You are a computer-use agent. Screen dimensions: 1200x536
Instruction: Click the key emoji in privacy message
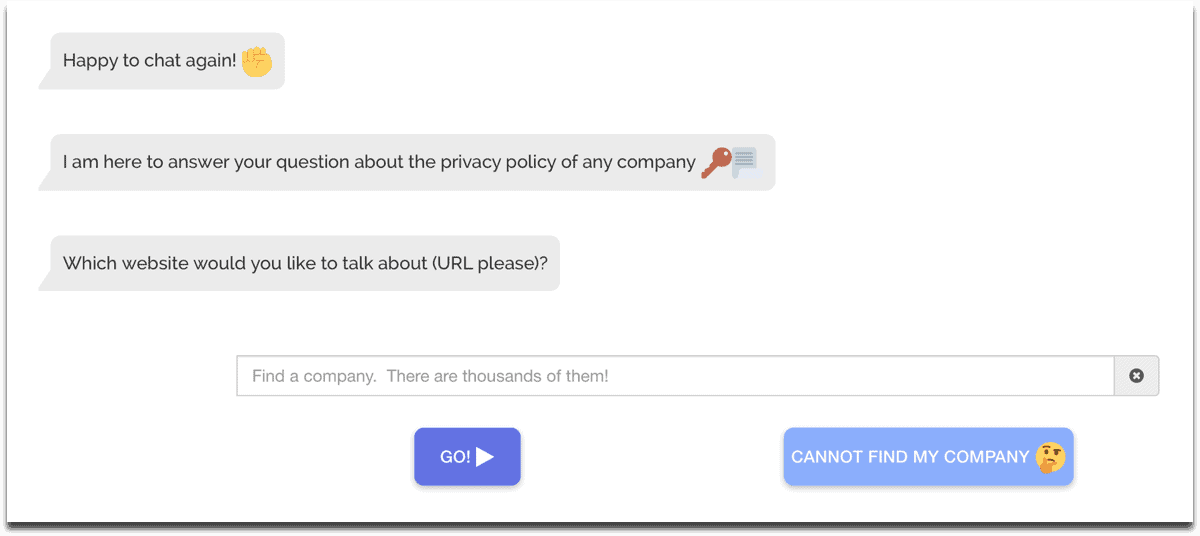tap(715, 162)
